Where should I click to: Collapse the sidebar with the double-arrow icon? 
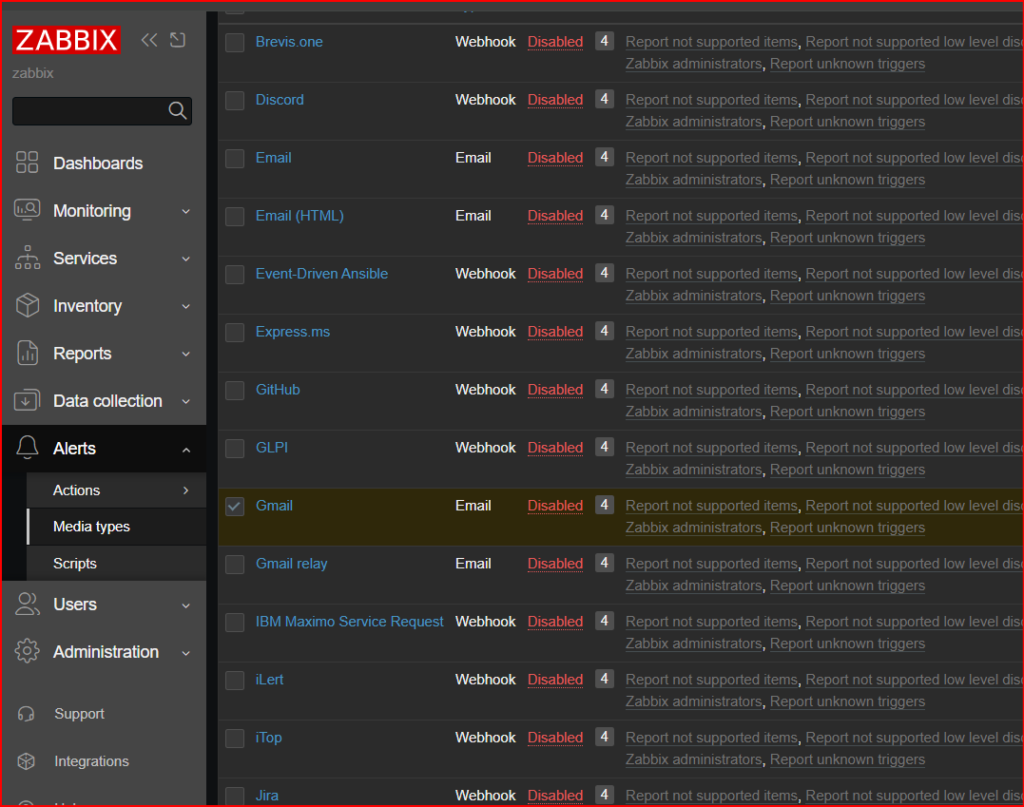click(x=149, y=40)
